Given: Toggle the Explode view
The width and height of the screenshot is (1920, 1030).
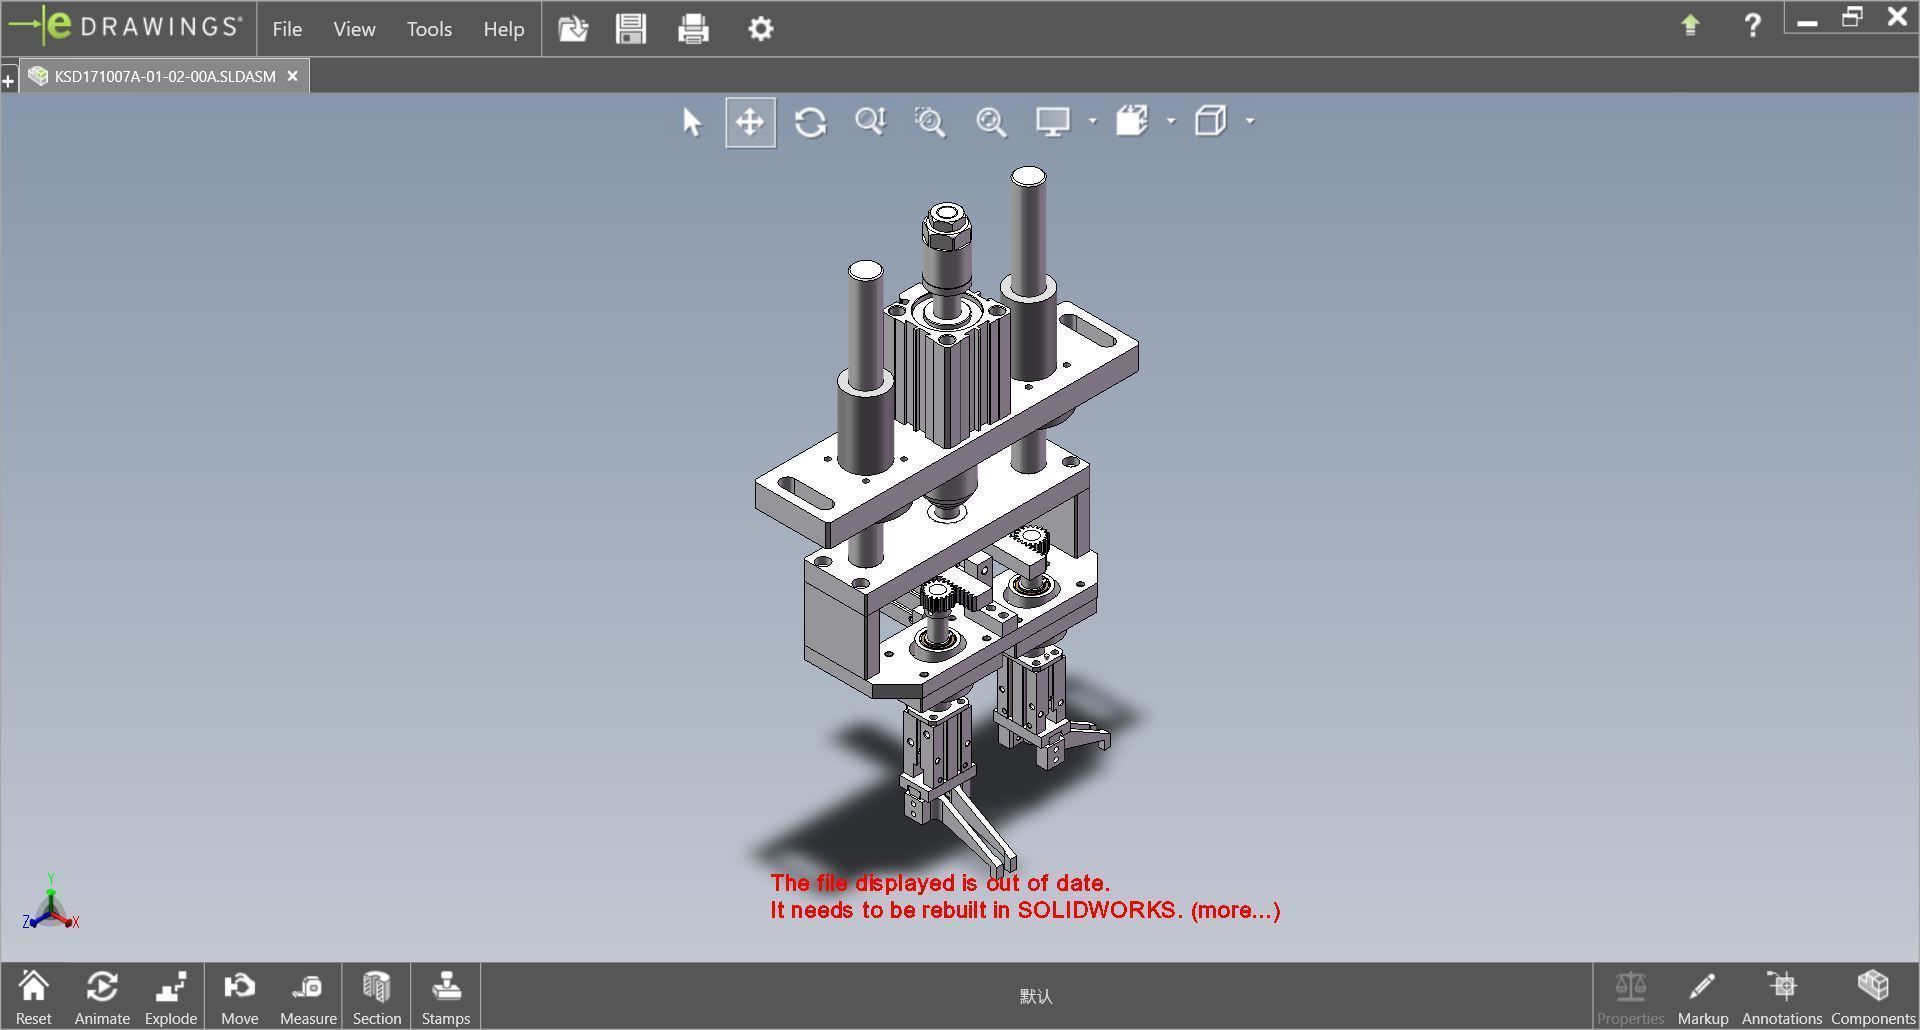Looking at the screenshot, I should pyautogui.click(x=171, y=996).
